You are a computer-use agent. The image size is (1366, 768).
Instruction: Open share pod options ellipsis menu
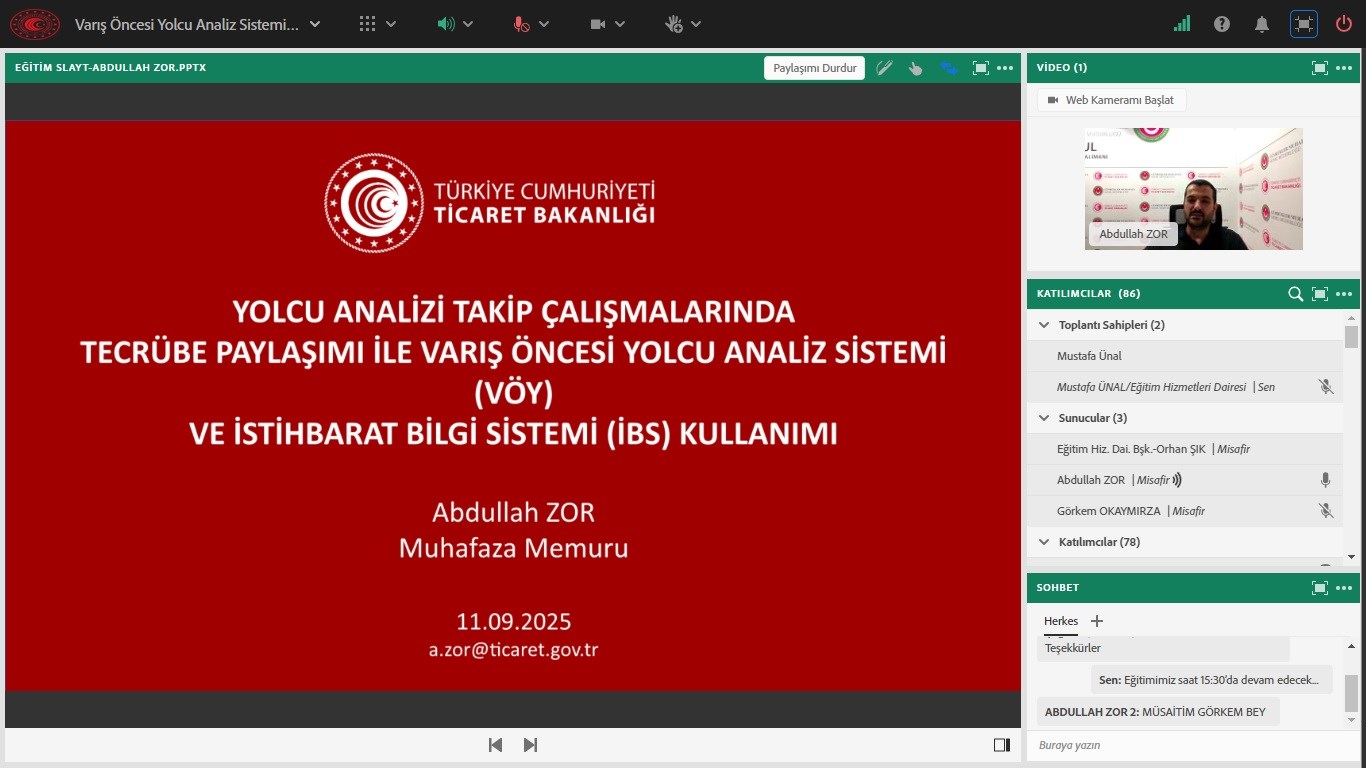click(1005, 68)
